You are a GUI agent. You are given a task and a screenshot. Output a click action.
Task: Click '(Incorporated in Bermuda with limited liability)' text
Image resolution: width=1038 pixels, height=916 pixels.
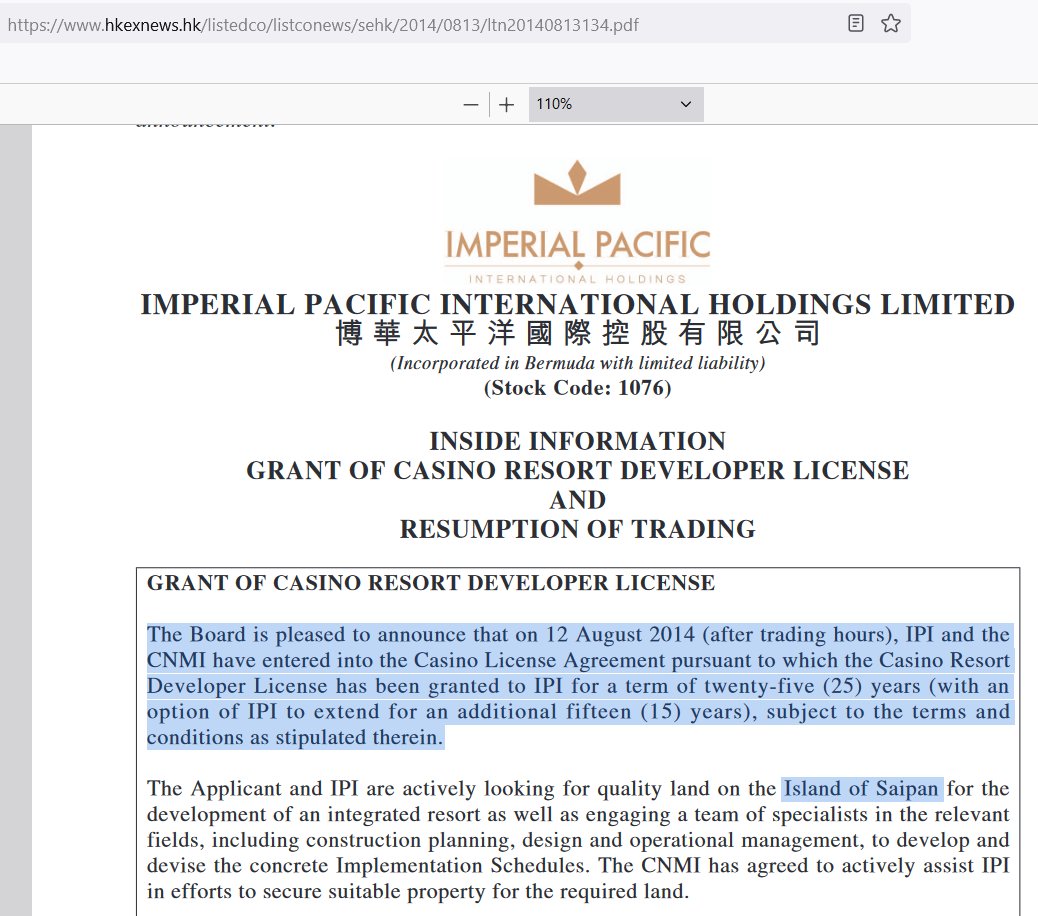pyautogui.click(x=577, y=363)
